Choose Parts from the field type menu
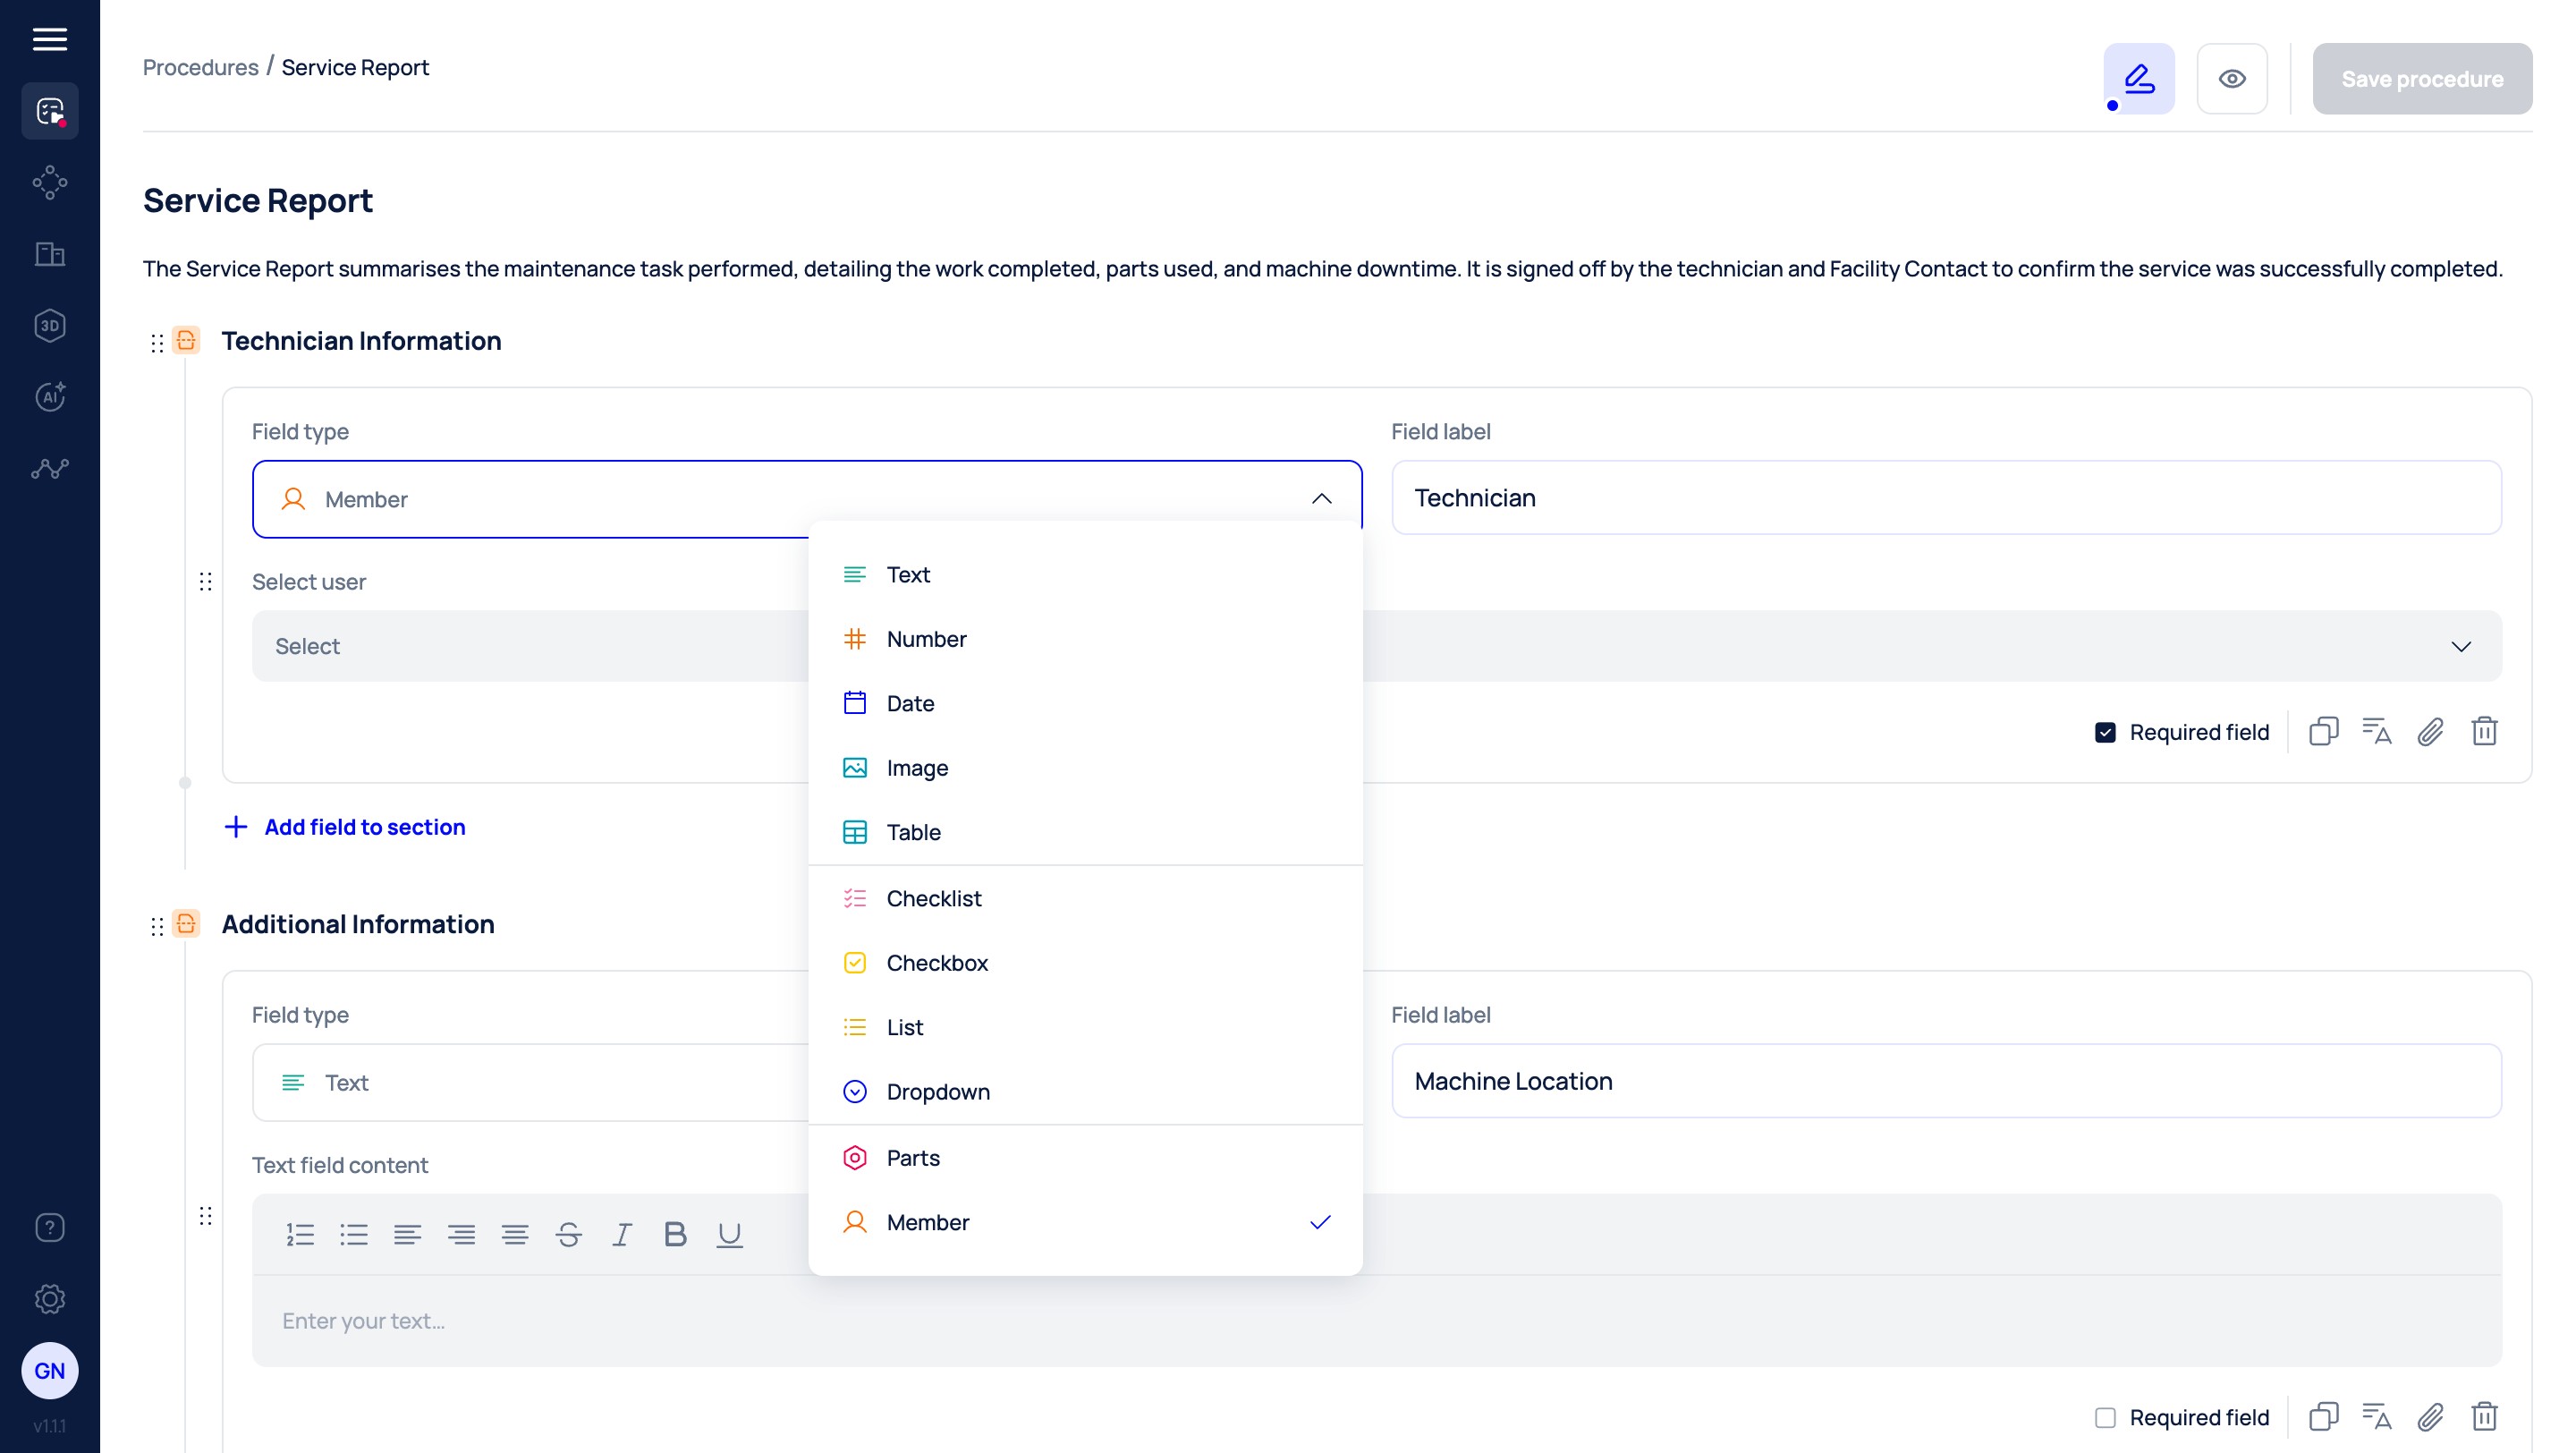The height and width of the screenshot is (1453, 2576). pos(912,1157)
